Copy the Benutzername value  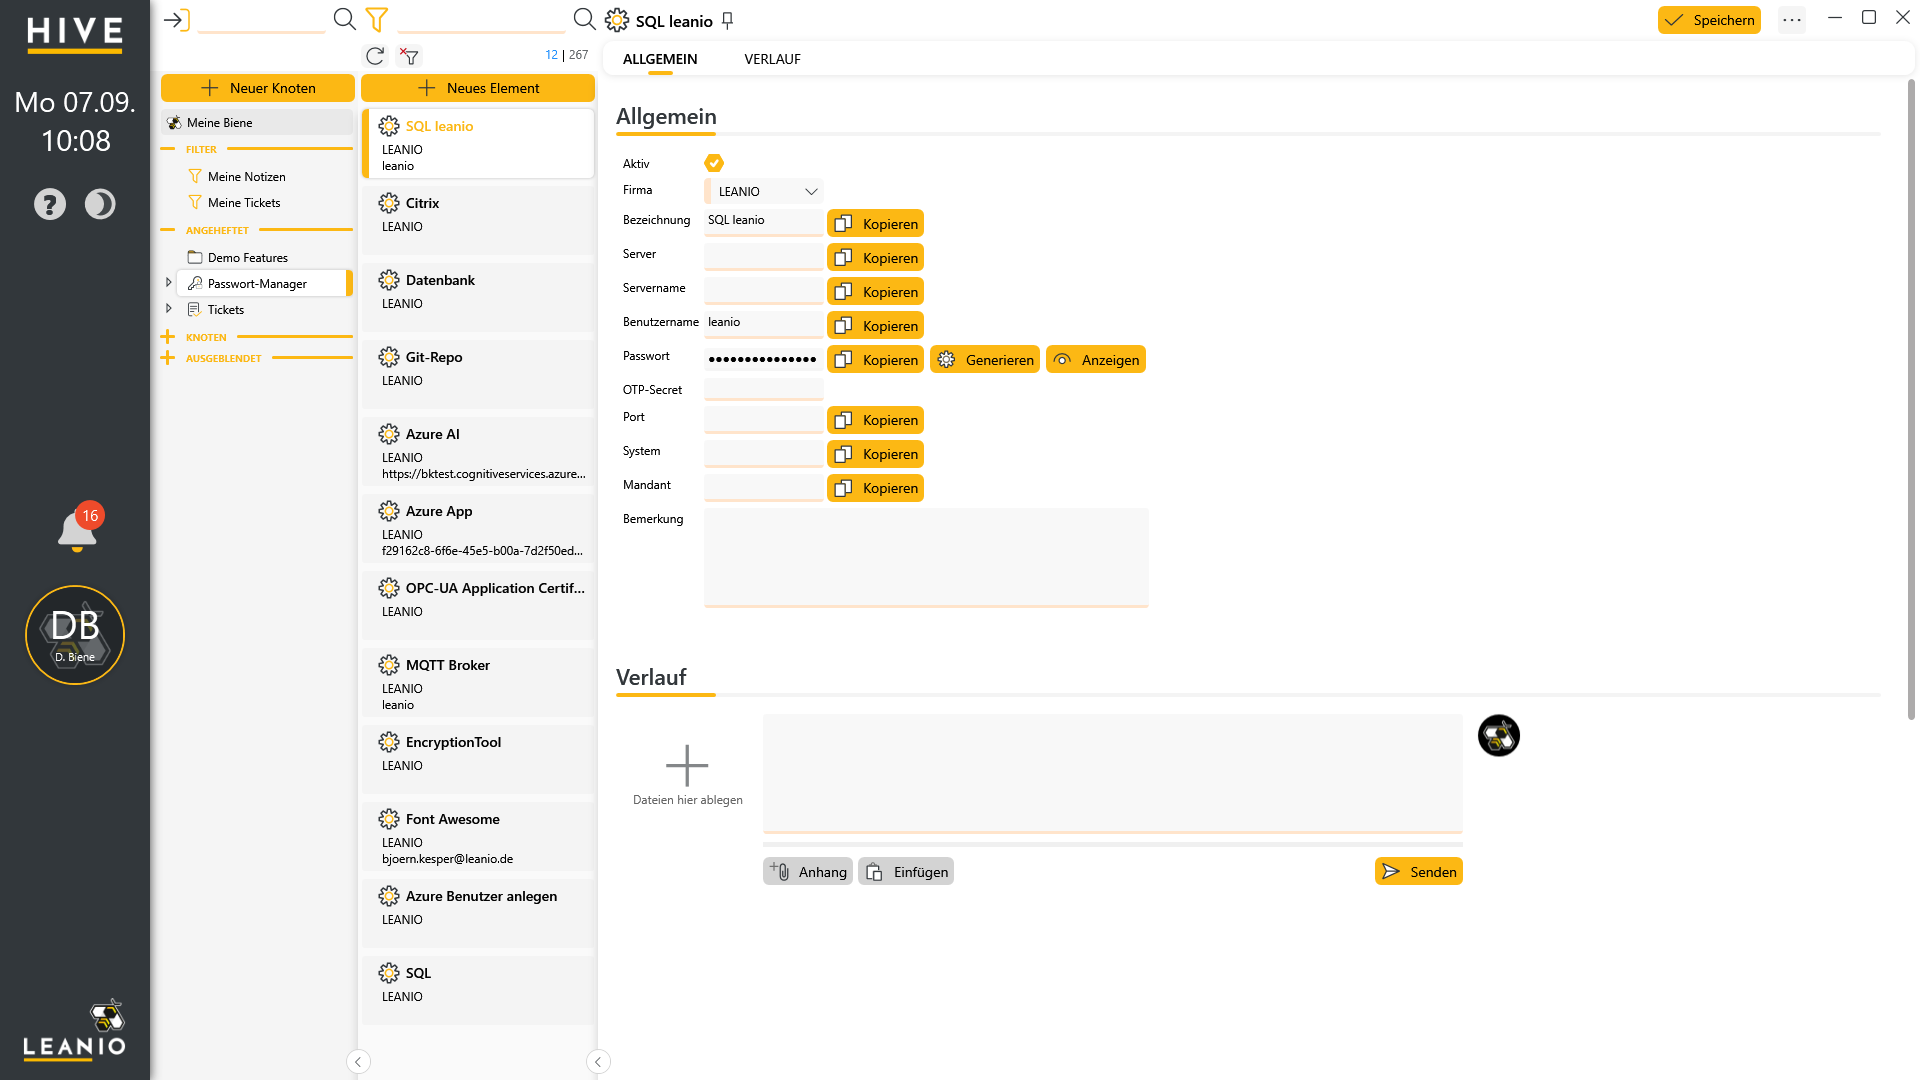click(x=875, y=326)
